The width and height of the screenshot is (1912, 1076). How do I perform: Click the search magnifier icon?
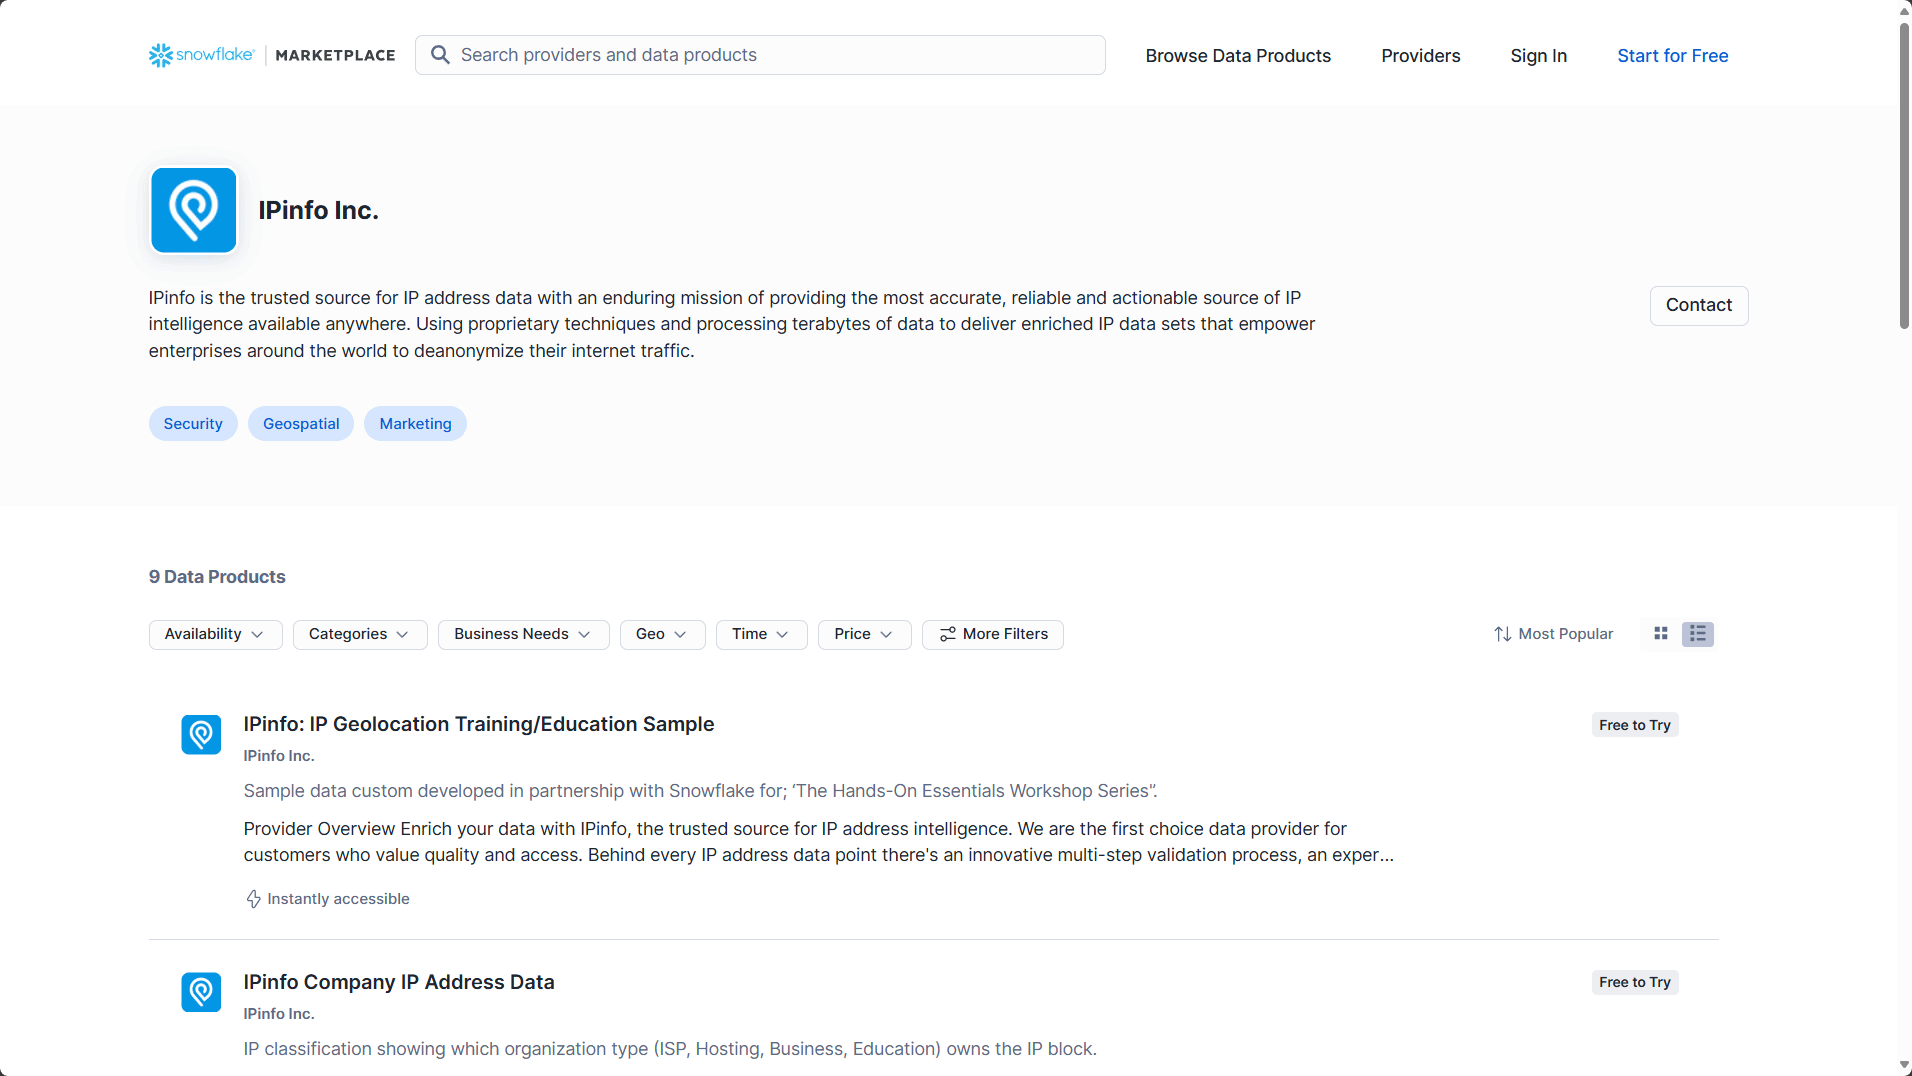tap(440, 55)
